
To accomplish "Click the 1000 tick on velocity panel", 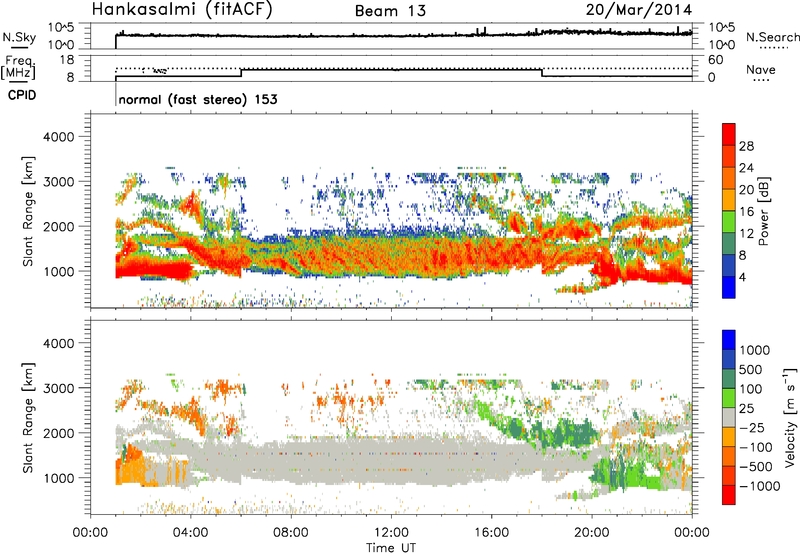I will click(58, 478).
